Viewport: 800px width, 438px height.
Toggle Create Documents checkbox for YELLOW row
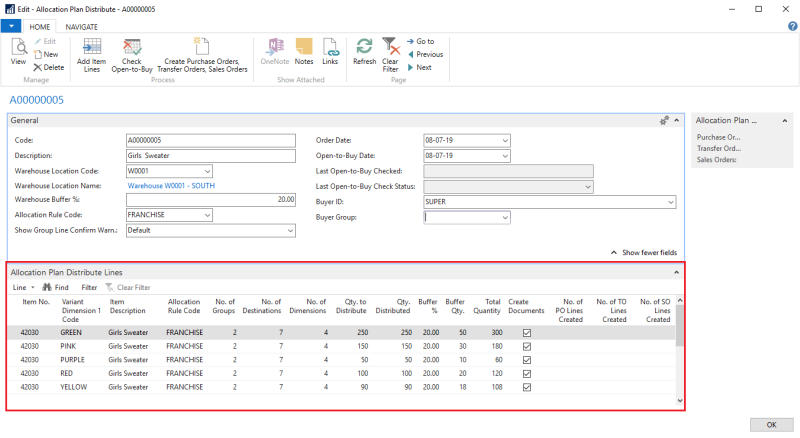[526, 386]
